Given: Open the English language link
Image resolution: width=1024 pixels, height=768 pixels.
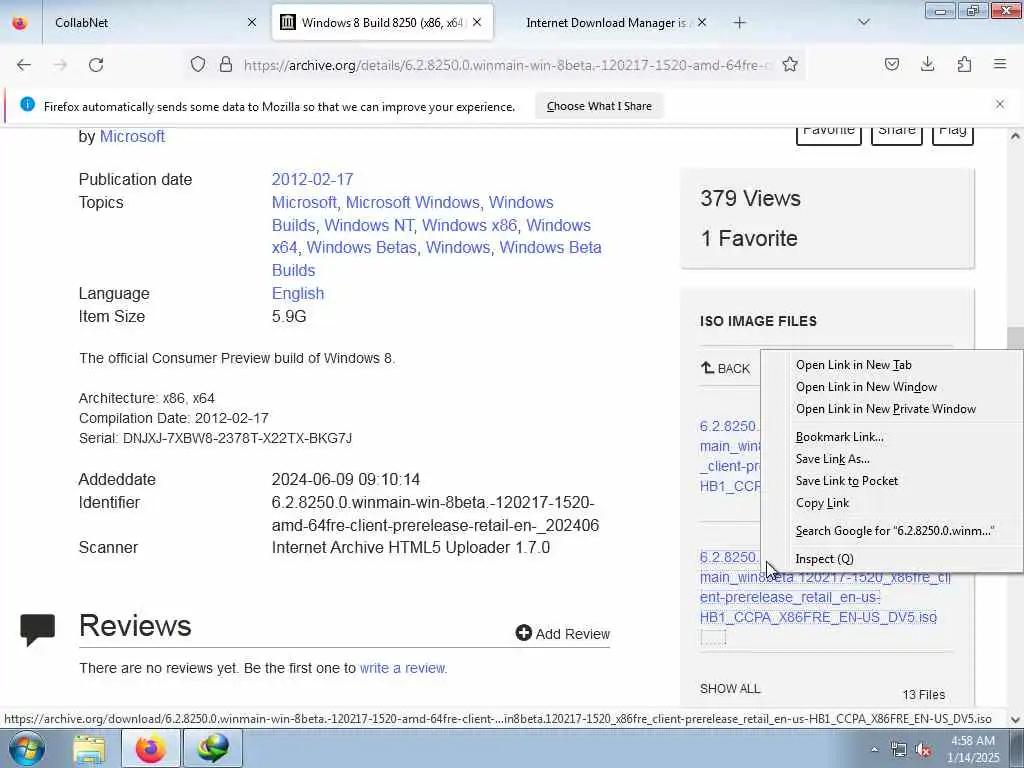Looking at the screenshot, I should (298, 293).
